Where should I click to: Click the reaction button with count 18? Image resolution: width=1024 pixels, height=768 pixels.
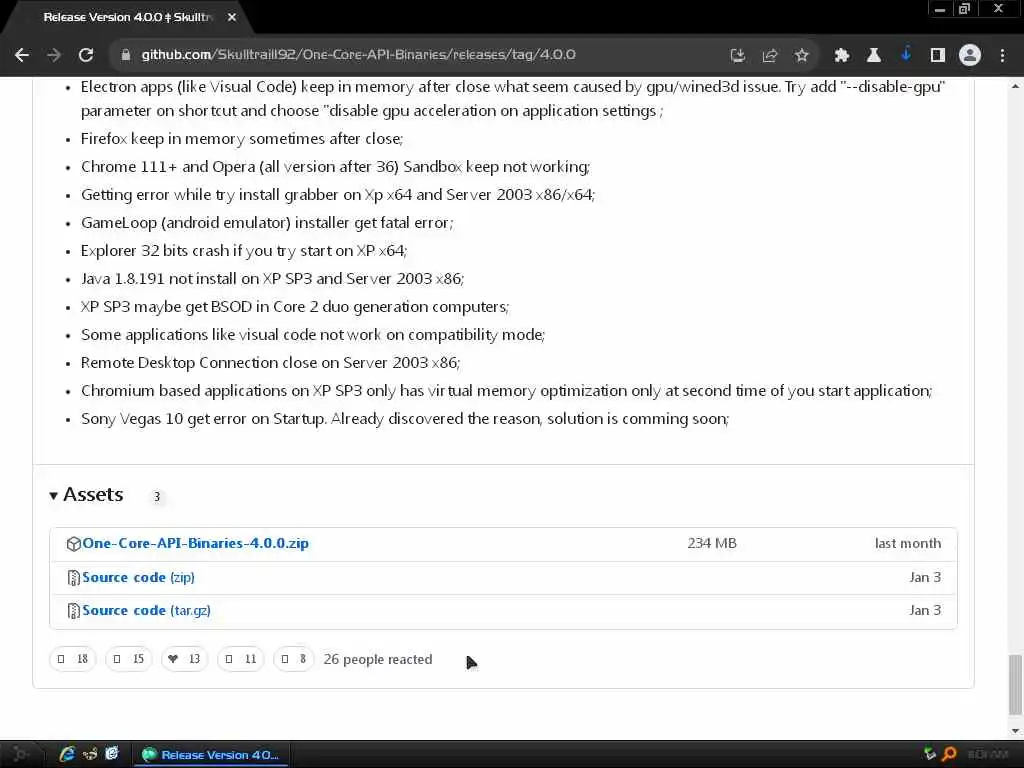tap(72, 659)
